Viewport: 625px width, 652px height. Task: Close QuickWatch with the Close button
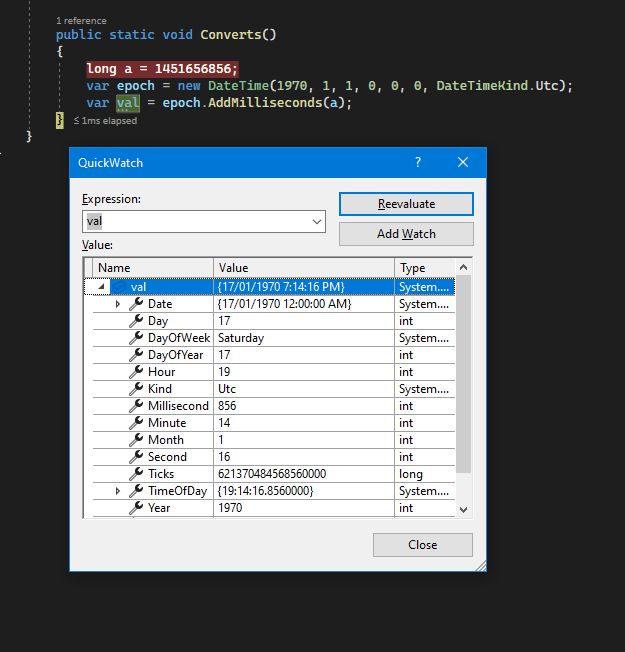point(422,545)
